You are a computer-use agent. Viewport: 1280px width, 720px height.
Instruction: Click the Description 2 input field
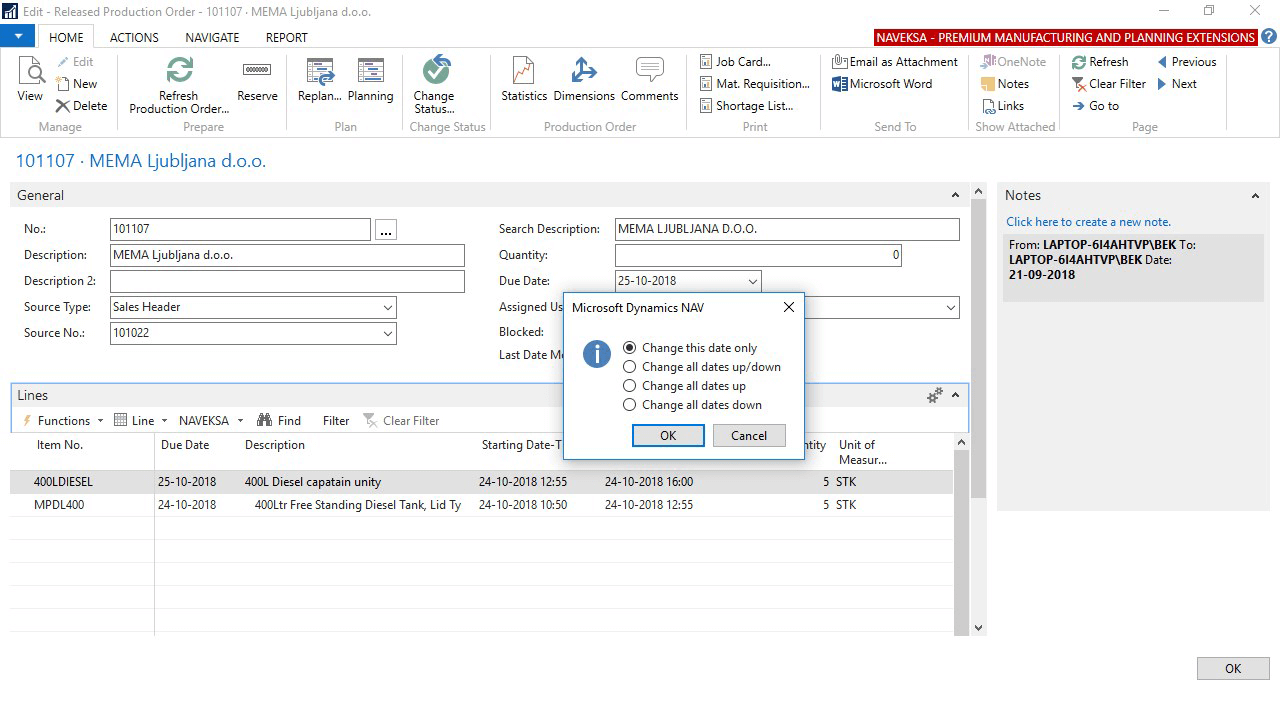pos(287,282)
